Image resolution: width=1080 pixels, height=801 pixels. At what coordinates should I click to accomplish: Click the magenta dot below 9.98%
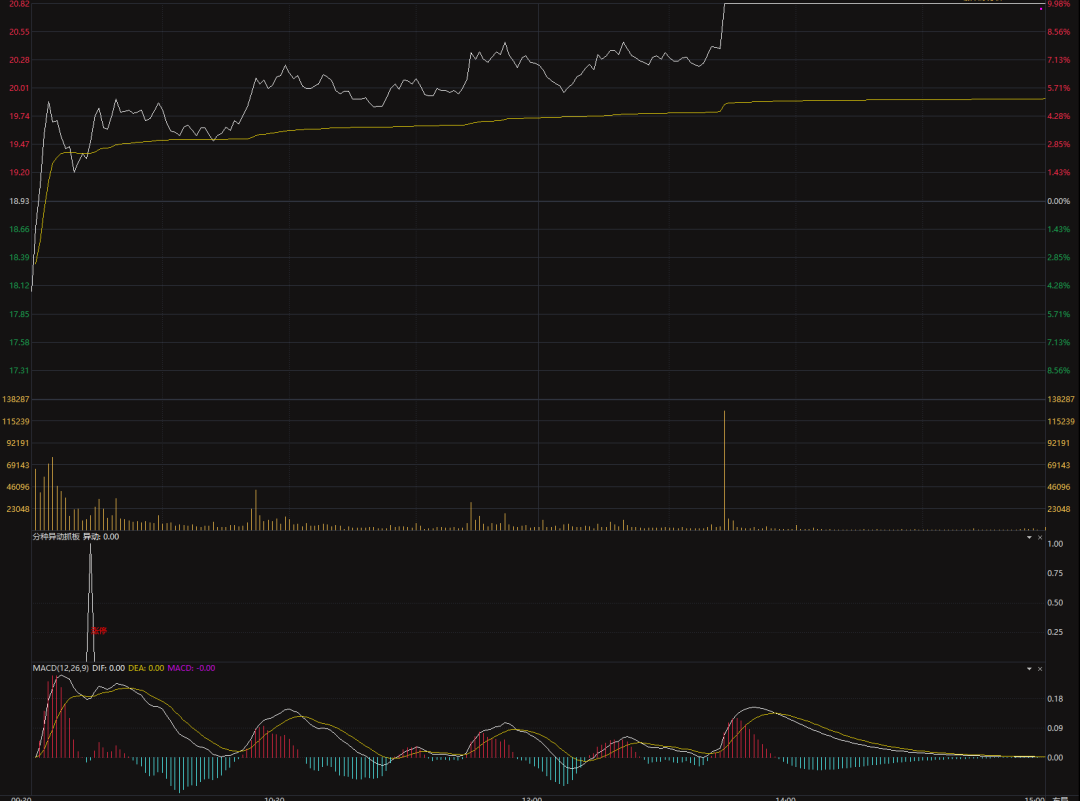pos(1042,9)
